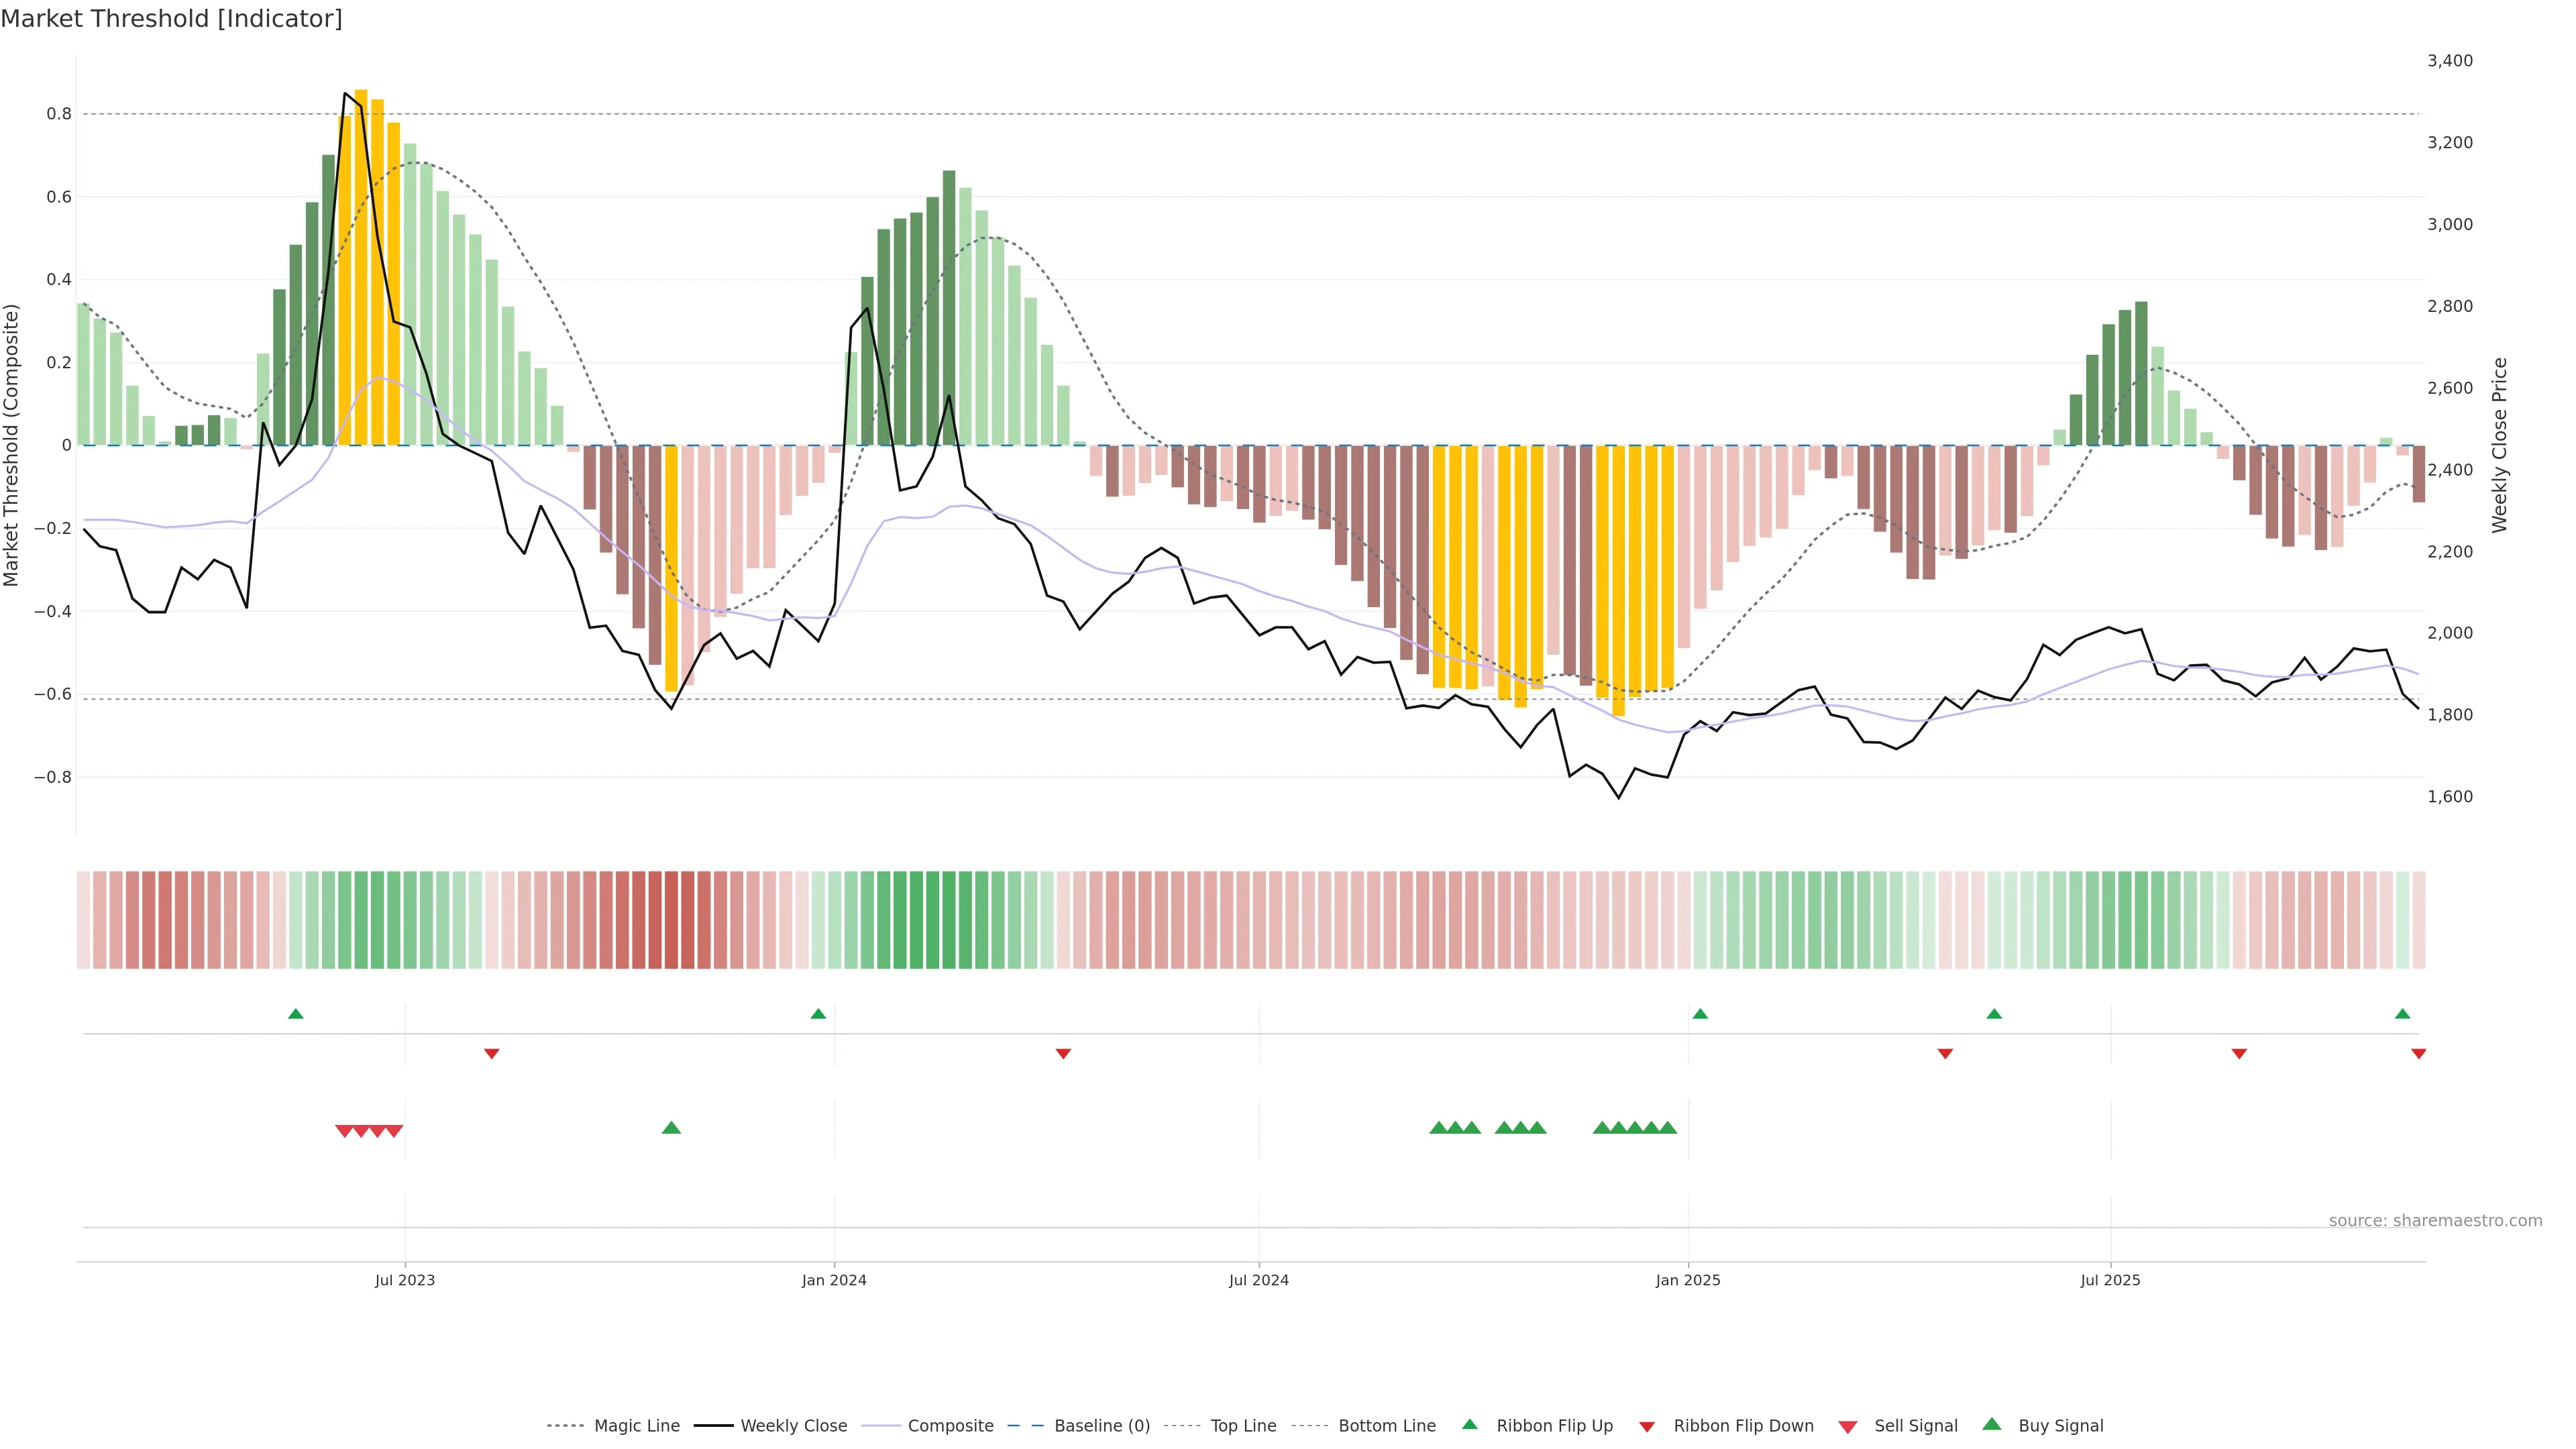
Task: Click the Buy Signal legend triangle icon
Action: [1991, 1424]
